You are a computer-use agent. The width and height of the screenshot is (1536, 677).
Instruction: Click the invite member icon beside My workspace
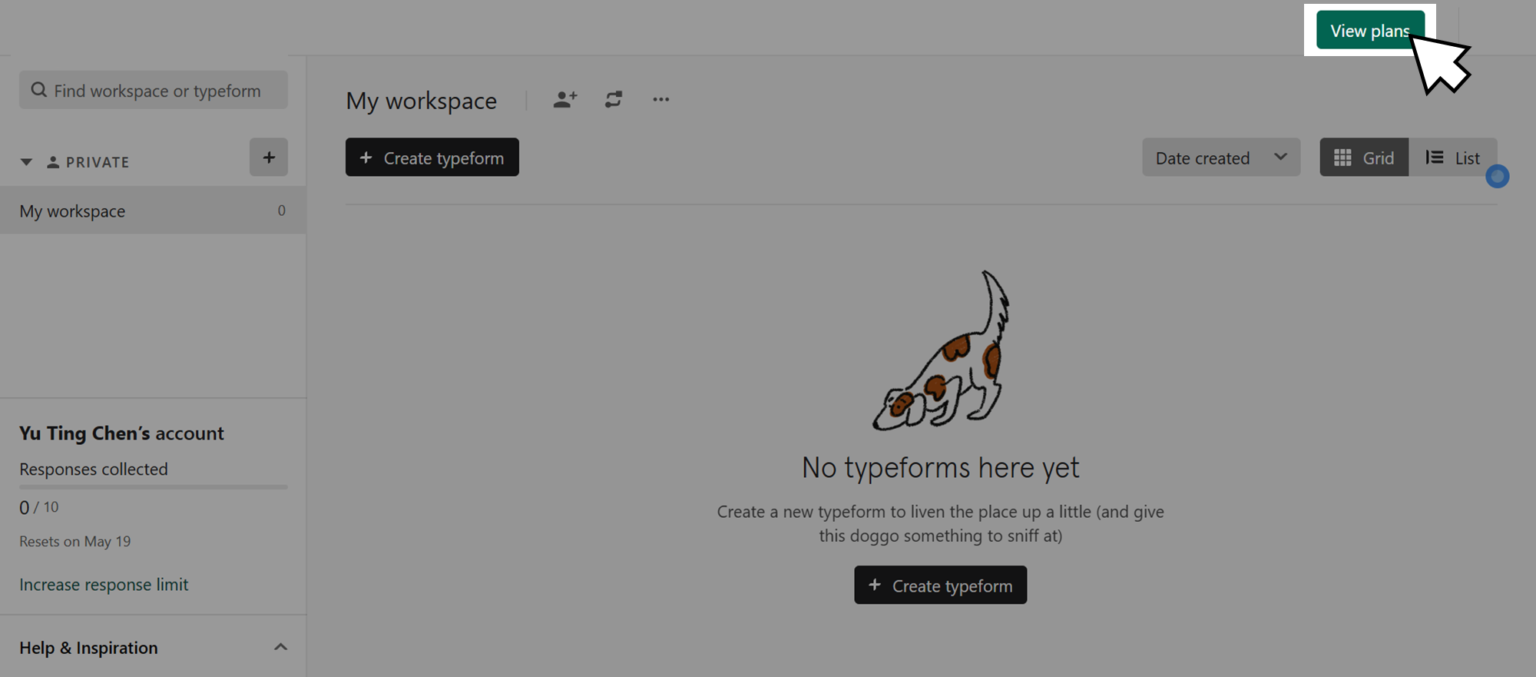(565, 99)
